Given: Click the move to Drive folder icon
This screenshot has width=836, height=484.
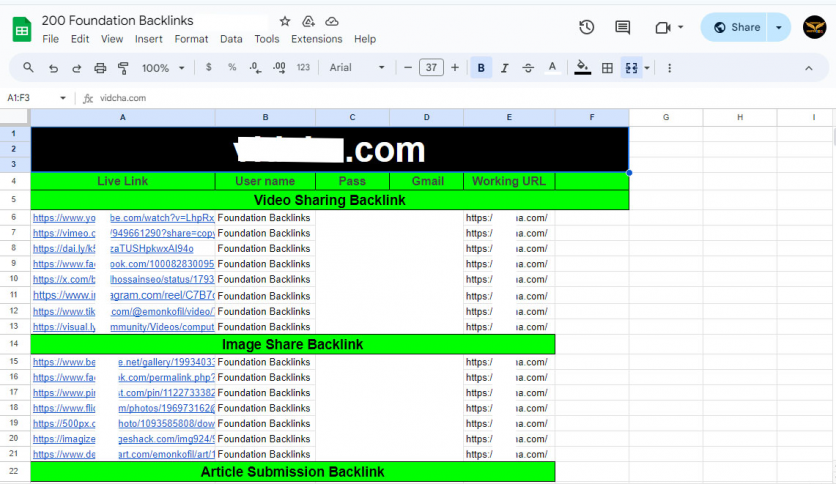Looking at the screenshot, I should [x=308, y=21].
